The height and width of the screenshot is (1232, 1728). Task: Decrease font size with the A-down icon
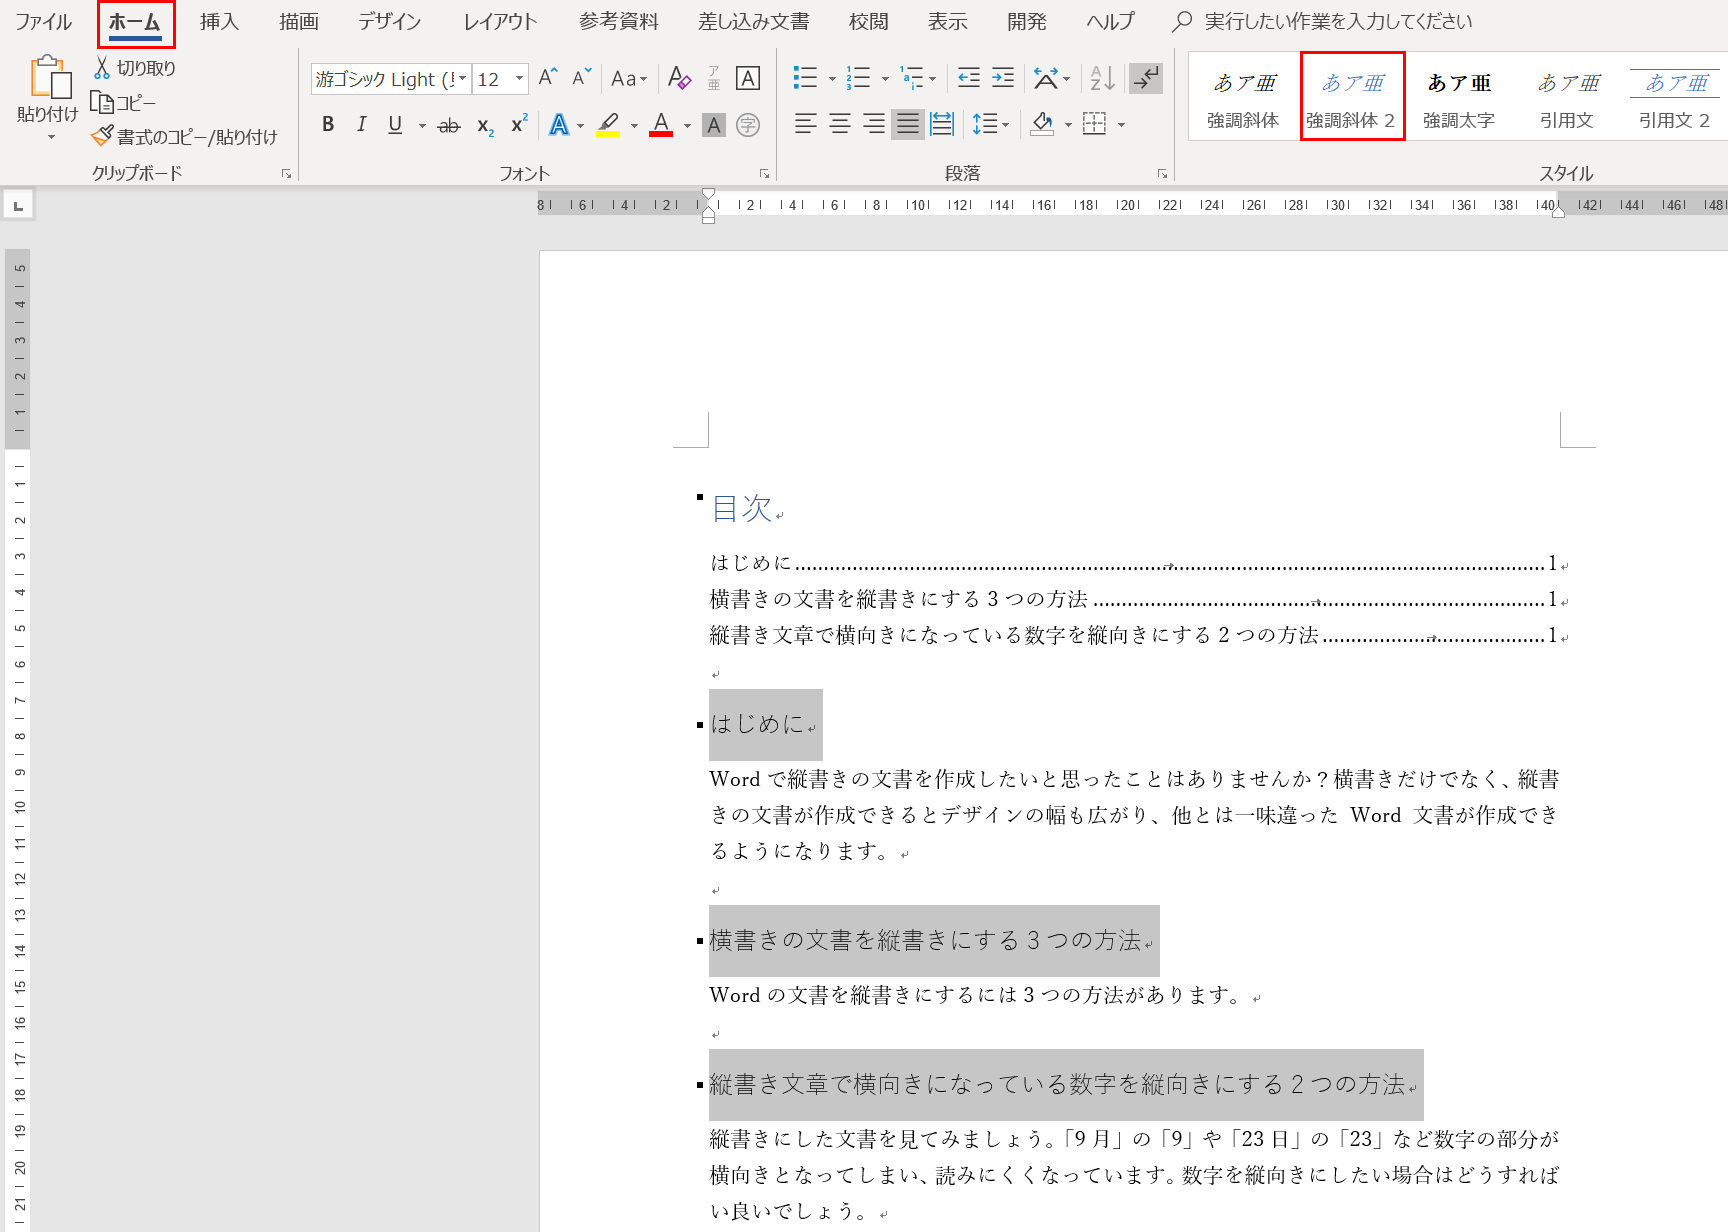[x=582, y=78]
